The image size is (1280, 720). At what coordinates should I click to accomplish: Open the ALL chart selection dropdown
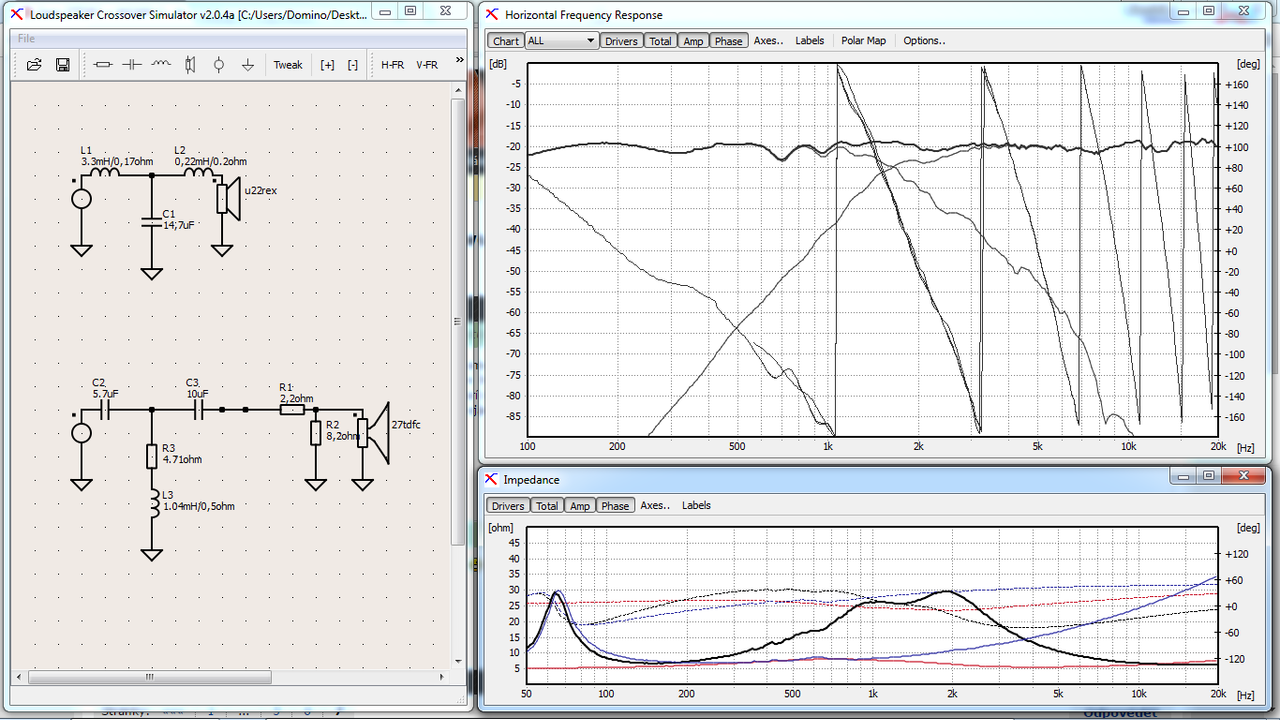click(561, 41)
